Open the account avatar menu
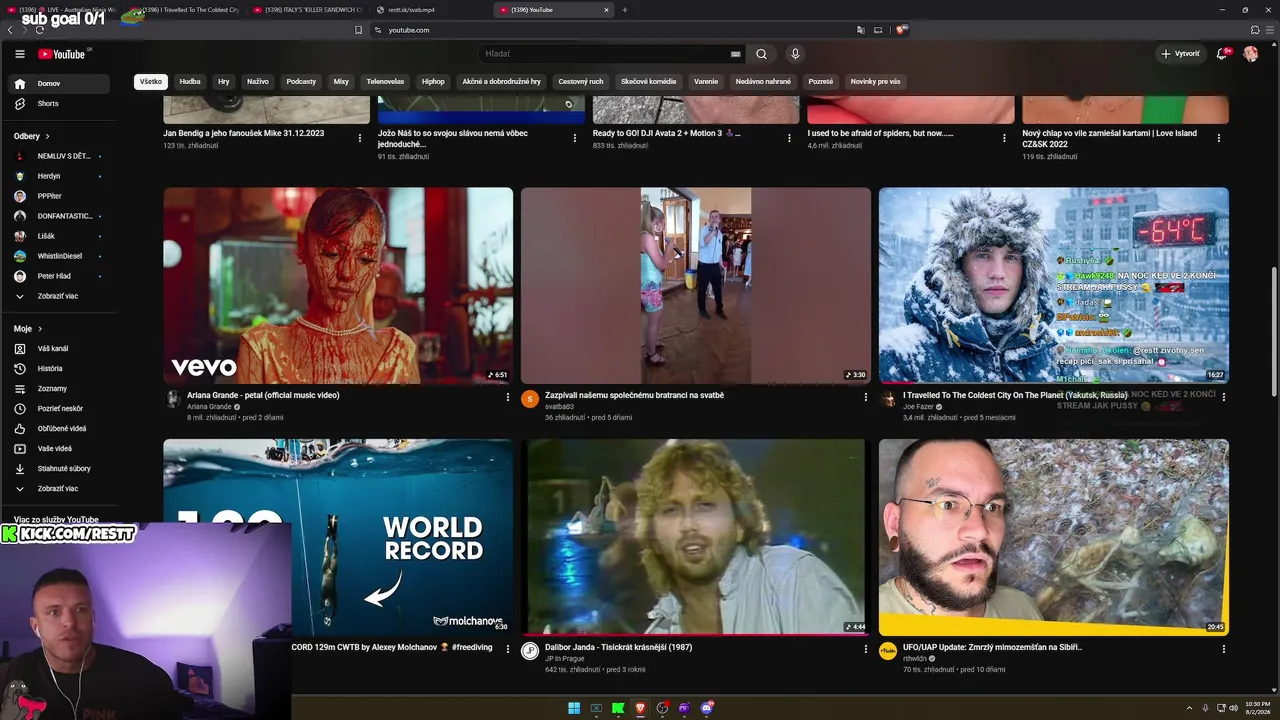Viewport: 1280px width, 720px height. coord(1250,54)
